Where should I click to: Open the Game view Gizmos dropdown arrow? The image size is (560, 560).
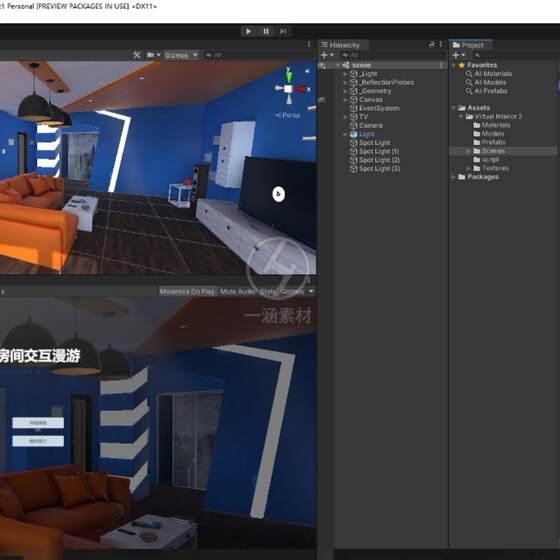click(311, 291)
